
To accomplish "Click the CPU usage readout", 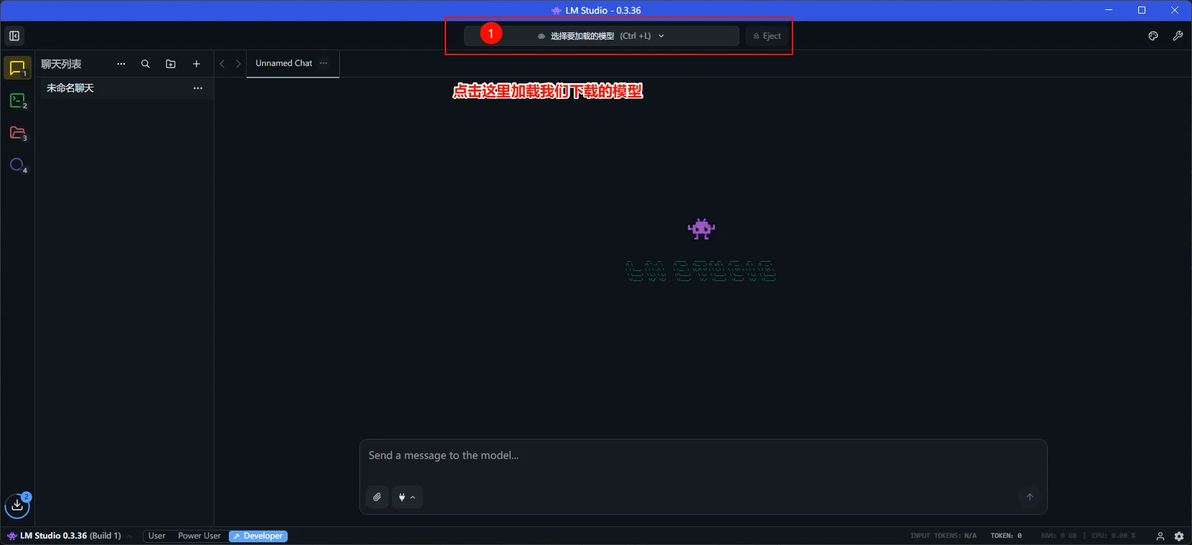I will tap(1113, 536).
